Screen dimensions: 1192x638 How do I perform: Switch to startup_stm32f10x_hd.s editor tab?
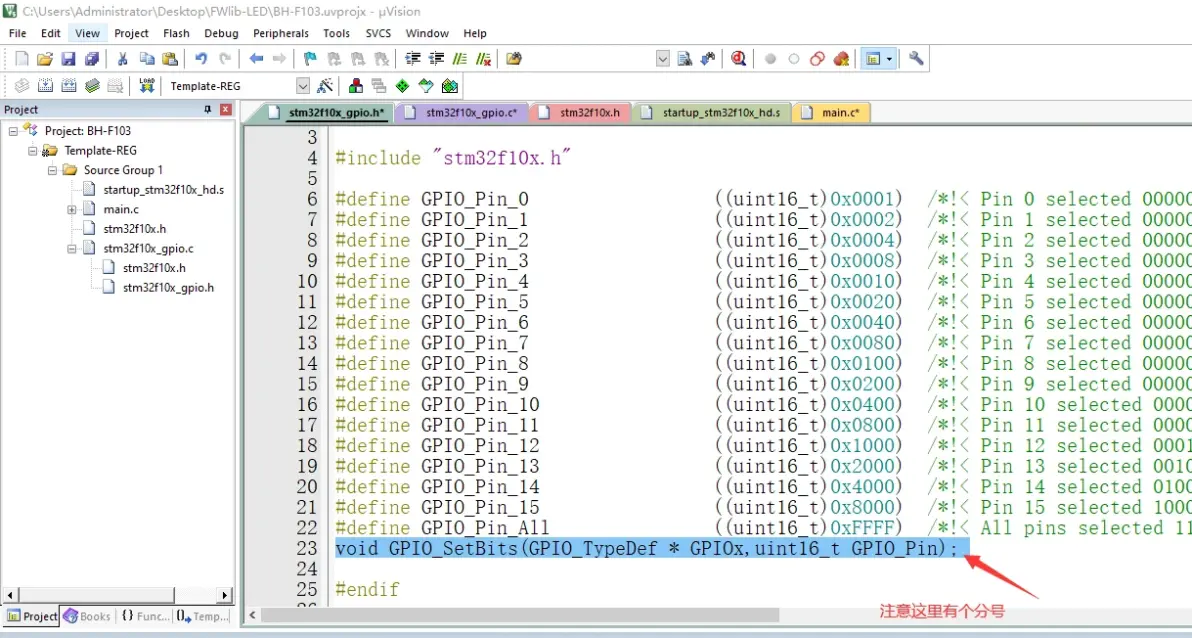pyautogui.click(x=712, y=113)
